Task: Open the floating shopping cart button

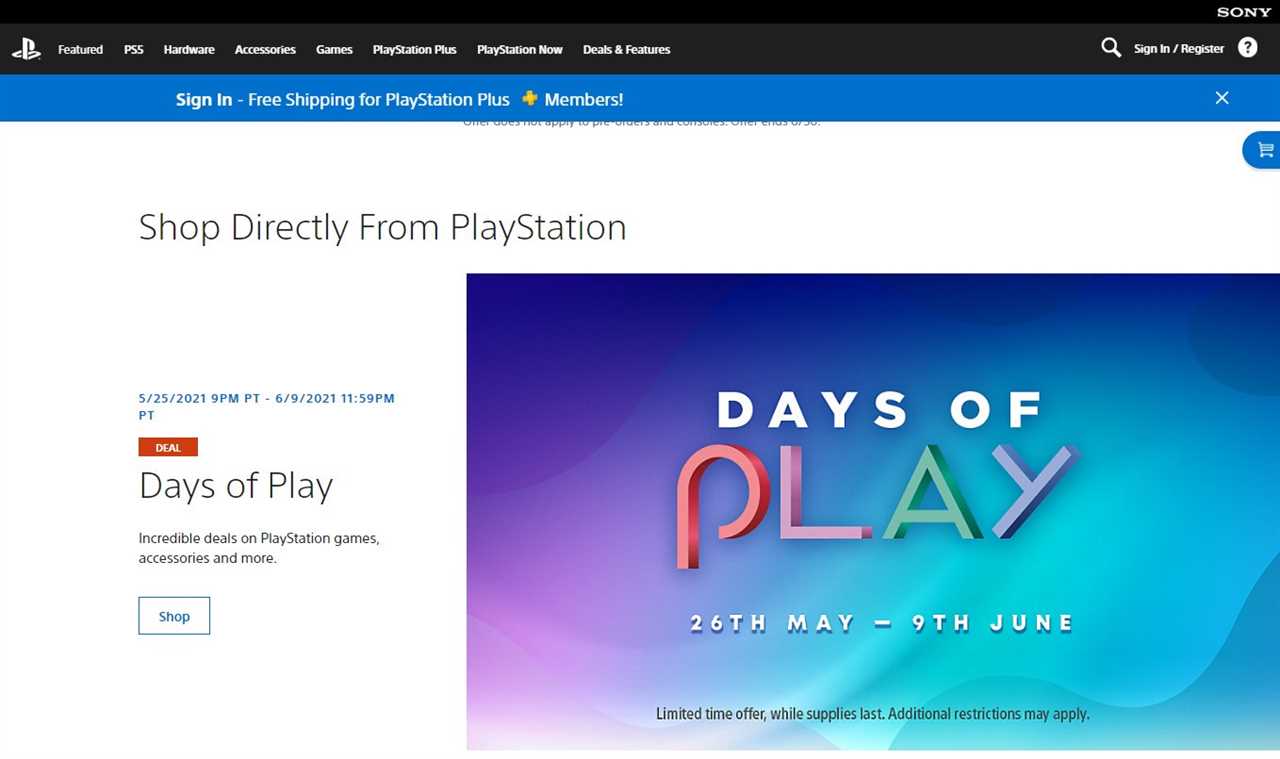Action: coord(1263,150)
